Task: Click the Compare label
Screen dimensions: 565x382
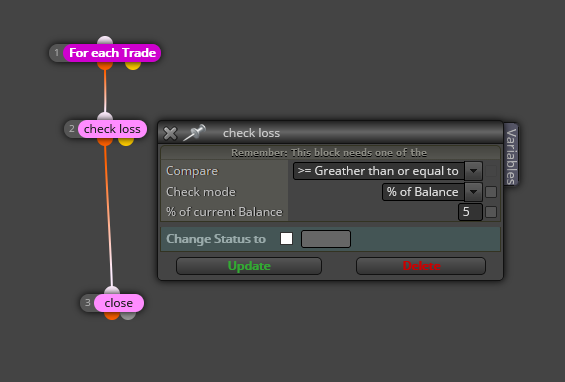Action: point(192,171)
